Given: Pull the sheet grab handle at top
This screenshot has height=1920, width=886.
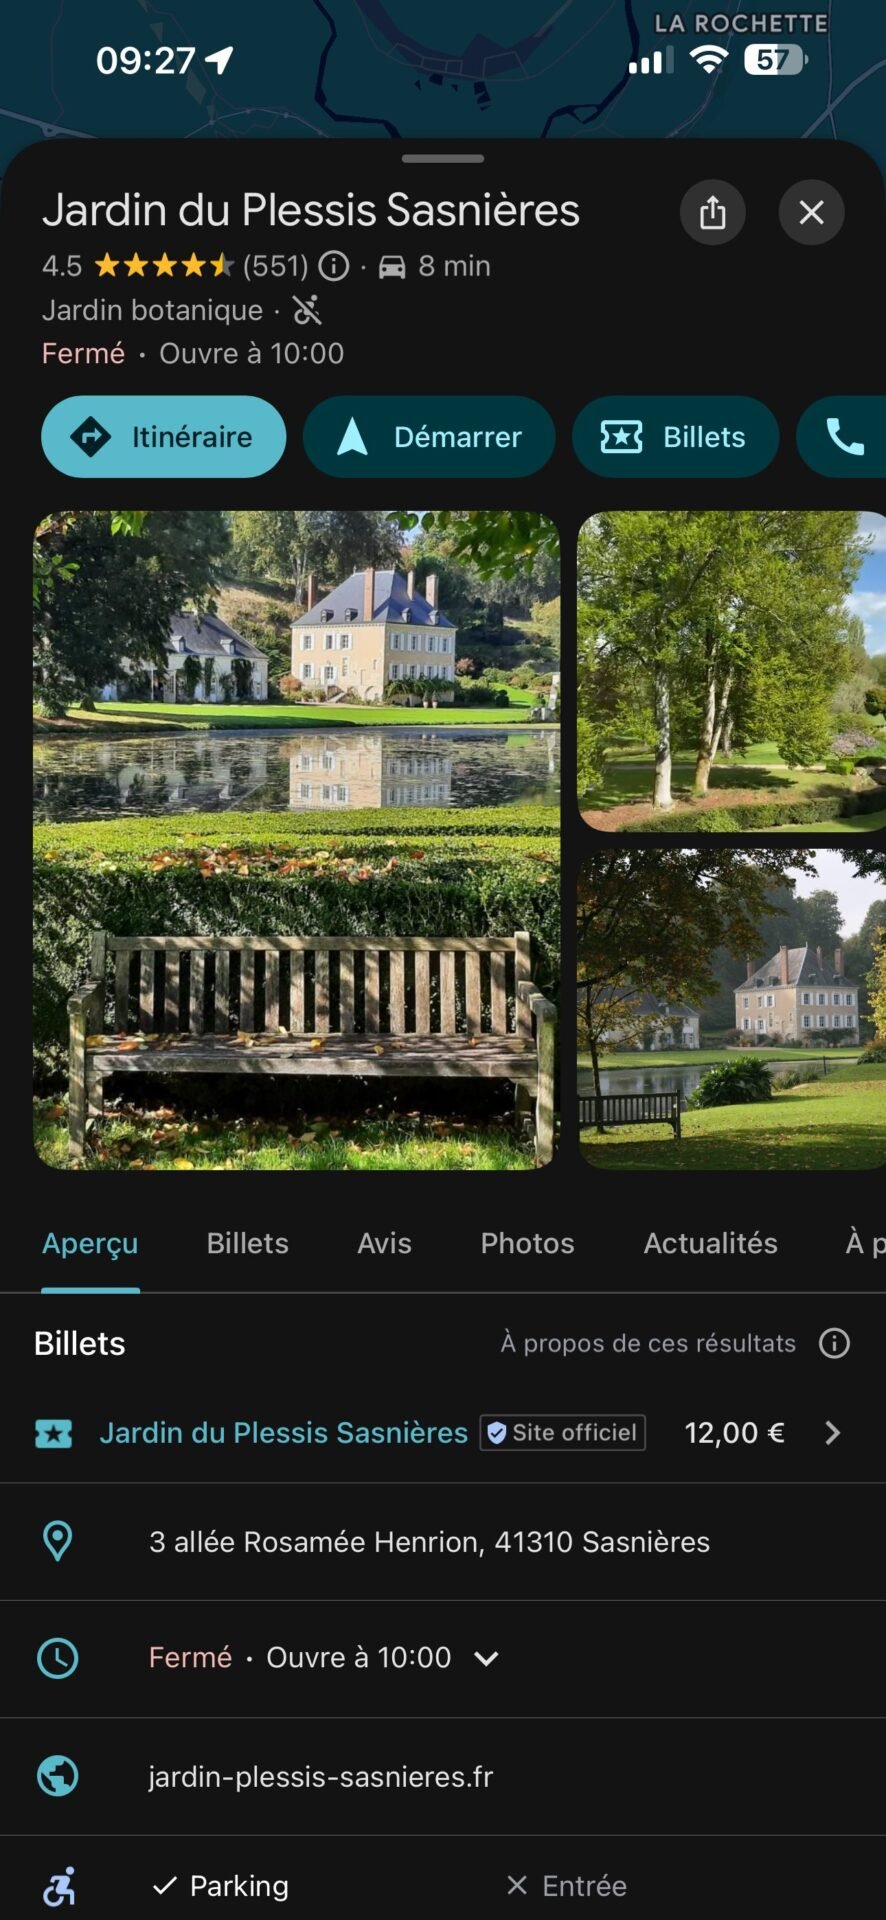Looking at the screenshot, I should coord(443,158).
